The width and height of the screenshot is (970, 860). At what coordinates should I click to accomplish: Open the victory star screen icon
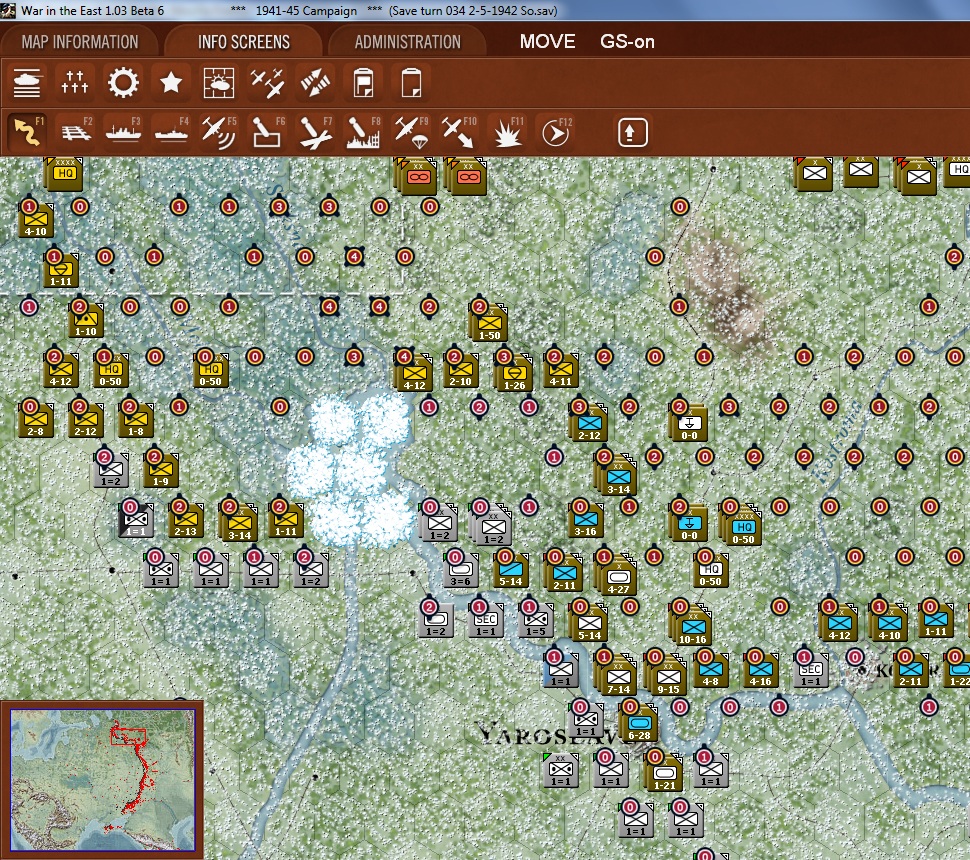click(x=171, y=83)
